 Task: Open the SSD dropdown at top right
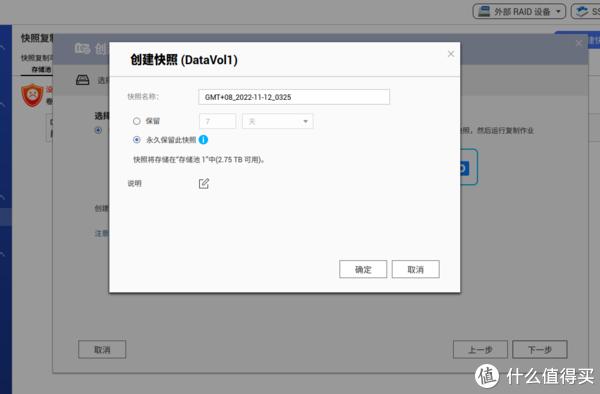[x=586, y=11]
